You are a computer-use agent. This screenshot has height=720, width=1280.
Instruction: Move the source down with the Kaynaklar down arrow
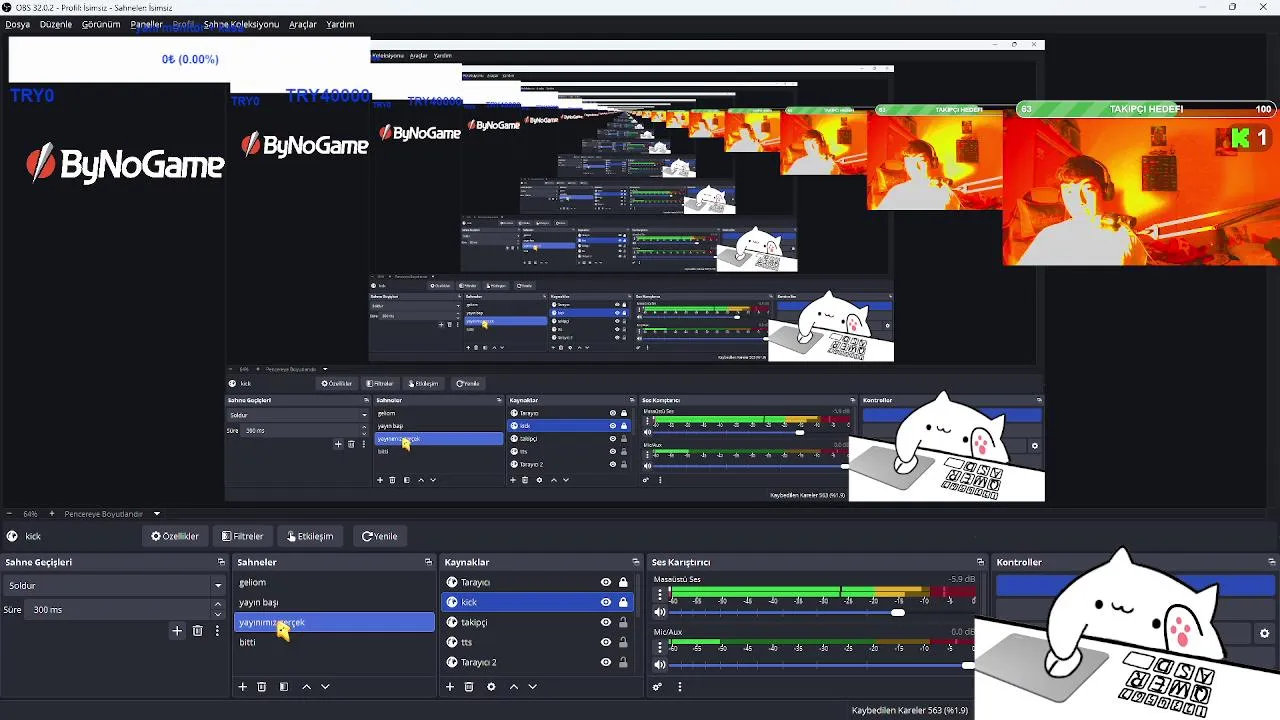coord(532,687)
